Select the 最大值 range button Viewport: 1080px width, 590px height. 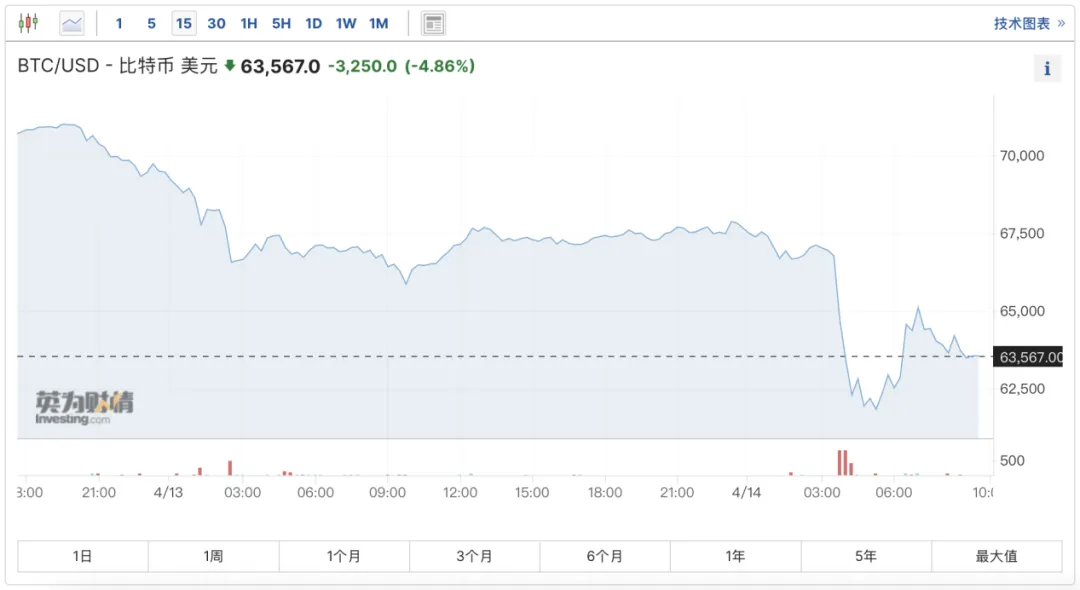click(997, 556)
